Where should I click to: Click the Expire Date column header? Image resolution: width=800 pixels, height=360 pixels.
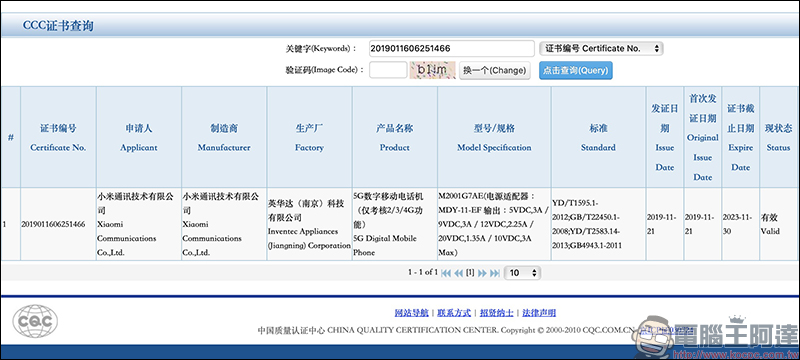(740, 137)
